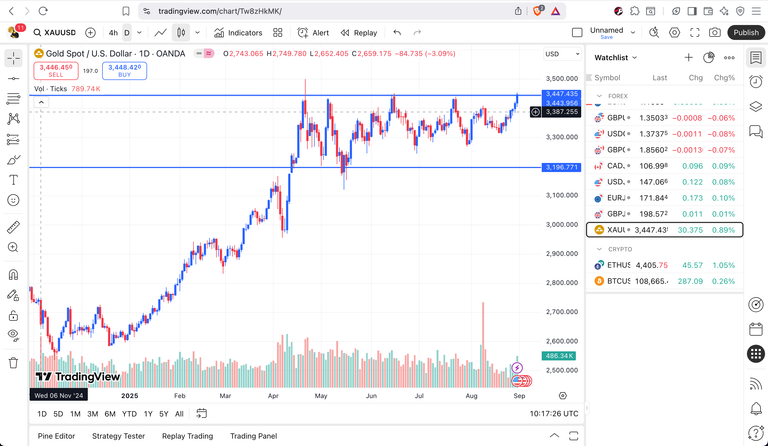Open symbol search for XAUUSD

click(54, 33)
